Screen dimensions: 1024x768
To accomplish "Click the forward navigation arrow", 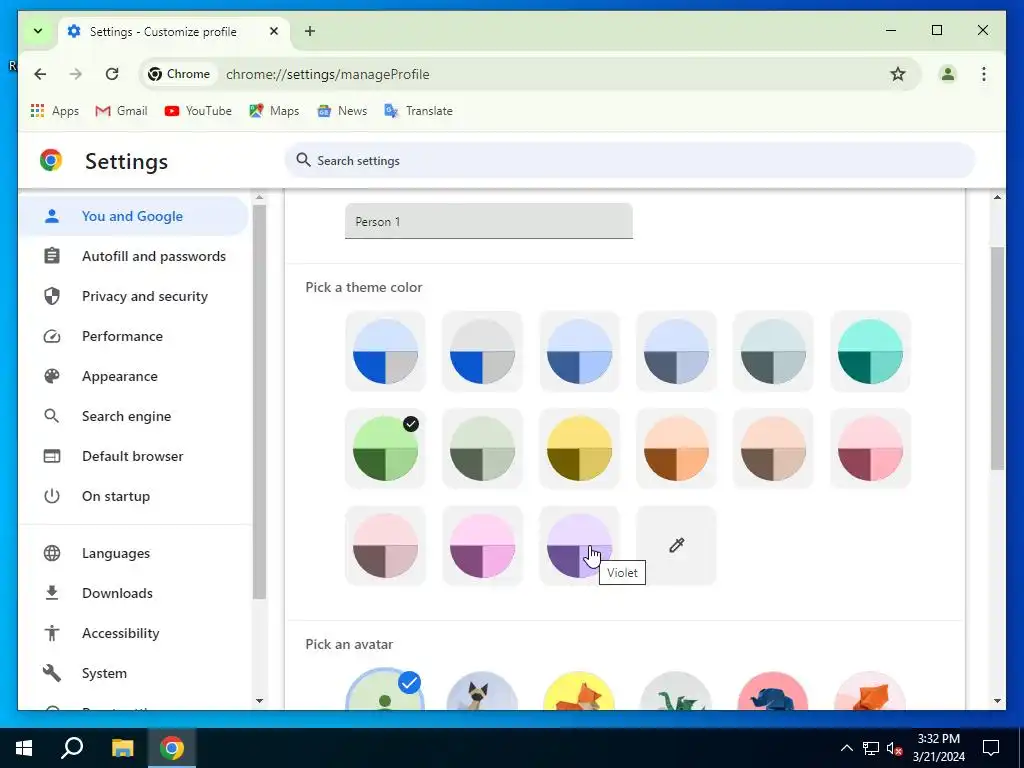I will tap(76, 74).
